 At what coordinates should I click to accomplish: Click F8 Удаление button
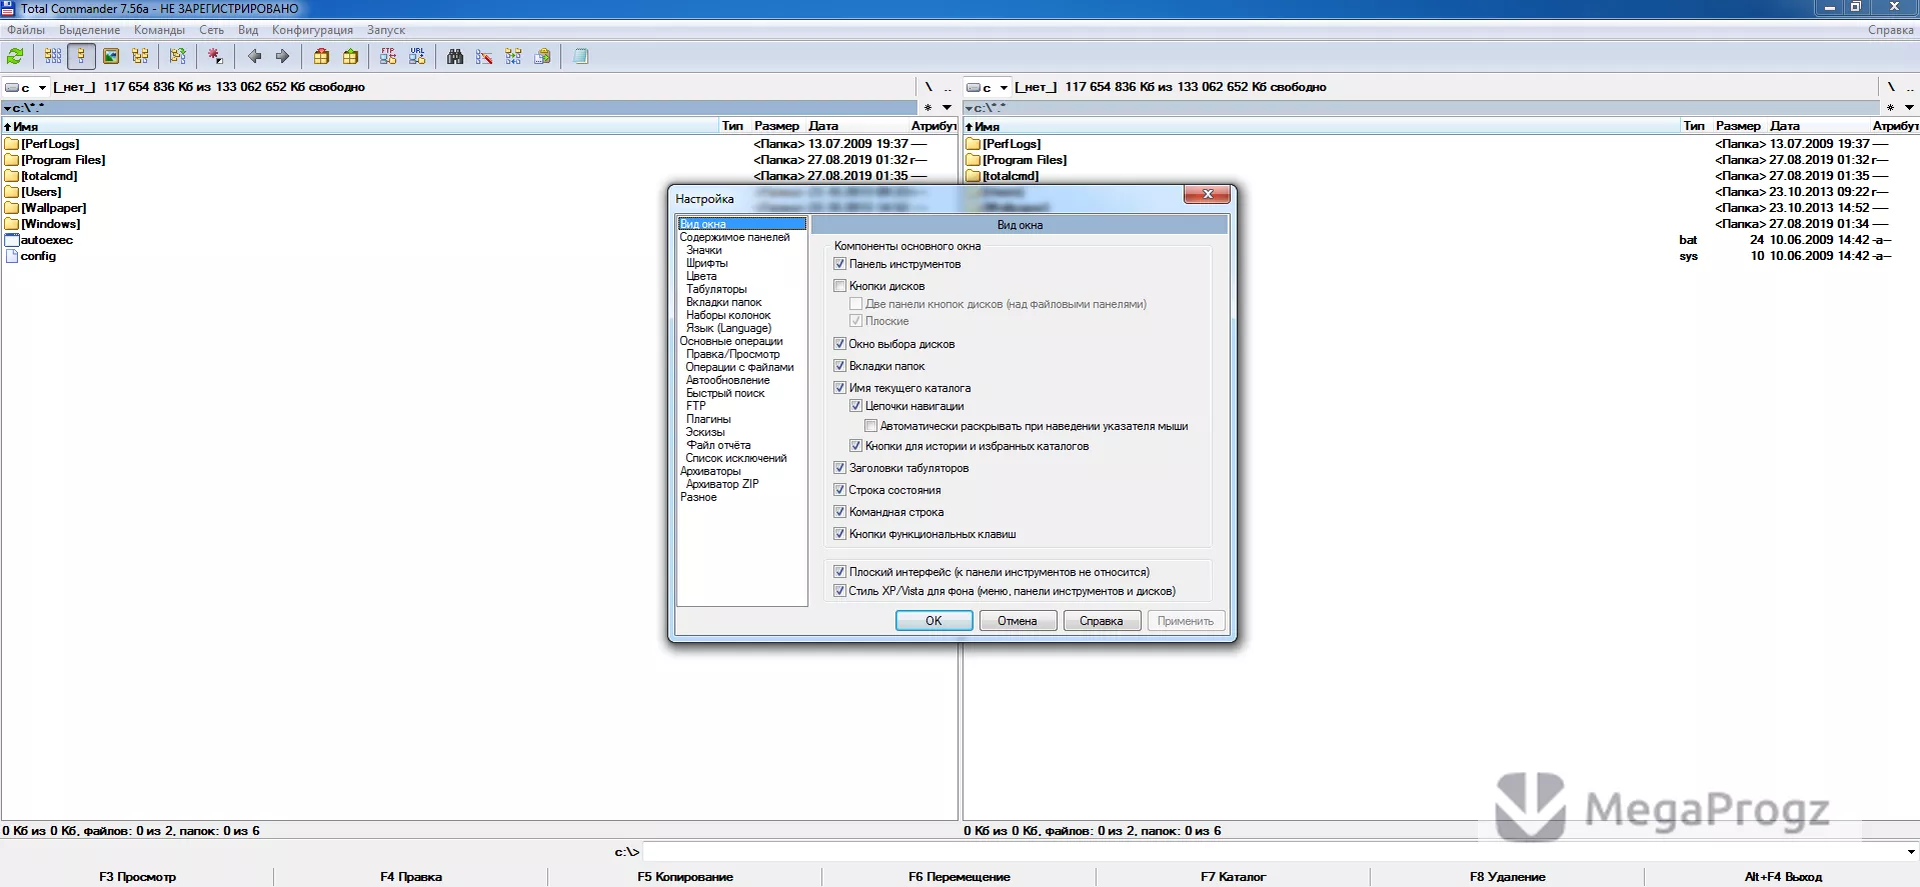[1507, 877]
